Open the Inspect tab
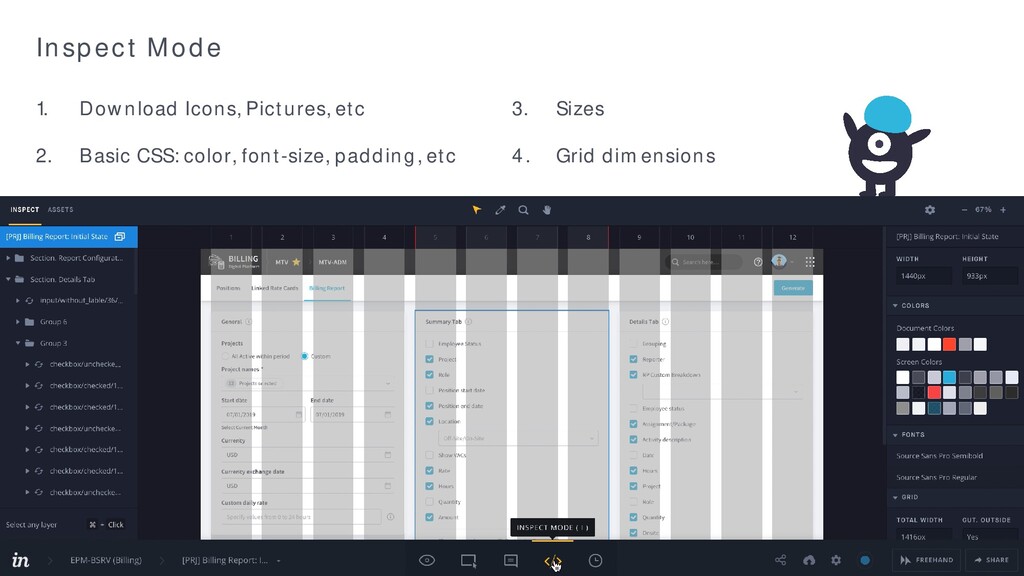Viewport: 1024px width, 576px height. (x=25, y=210)
